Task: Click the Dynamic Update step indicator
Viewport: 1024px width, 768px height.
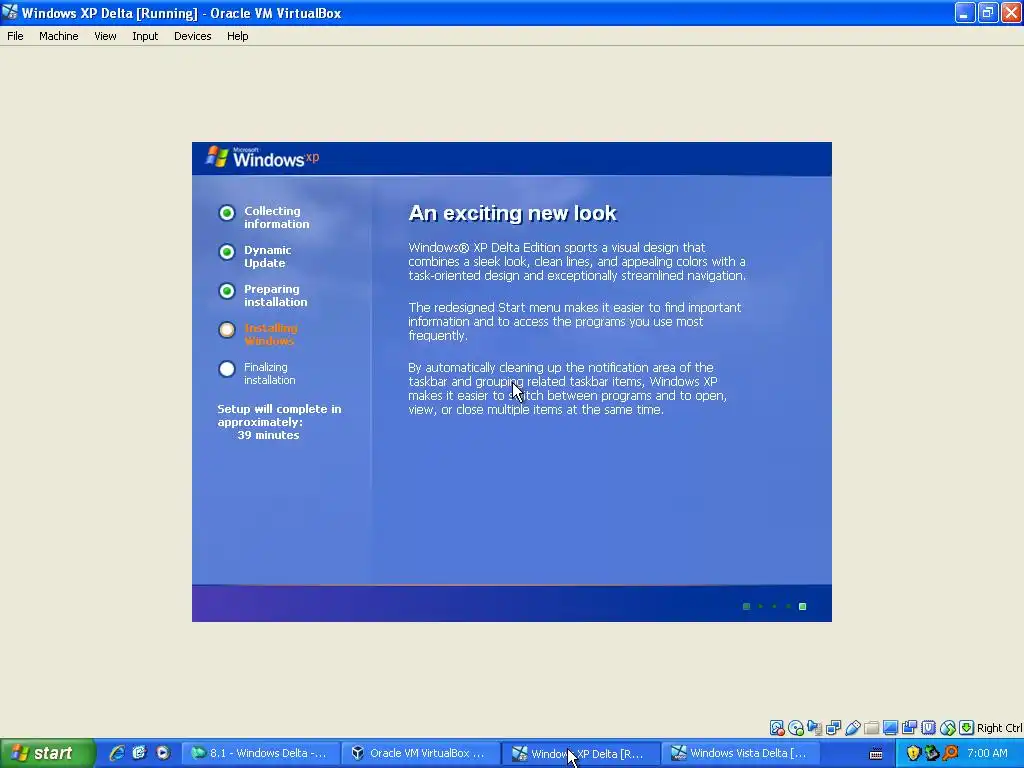Action: tap(227, 252)
